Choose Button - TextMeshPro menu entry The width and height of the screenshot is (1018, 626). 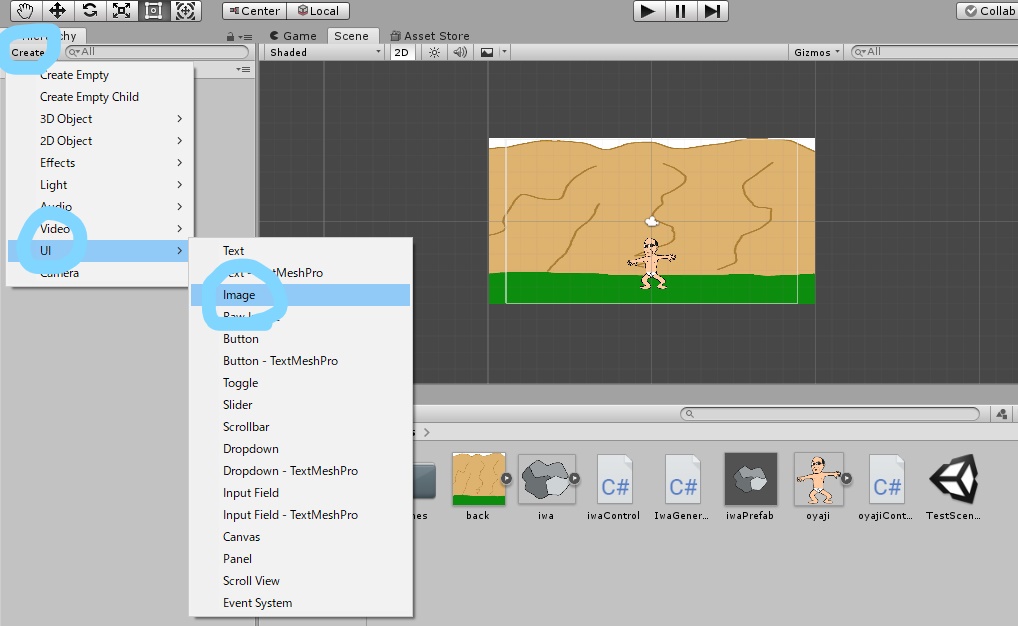pyautogui.click(x=301, y=361)
